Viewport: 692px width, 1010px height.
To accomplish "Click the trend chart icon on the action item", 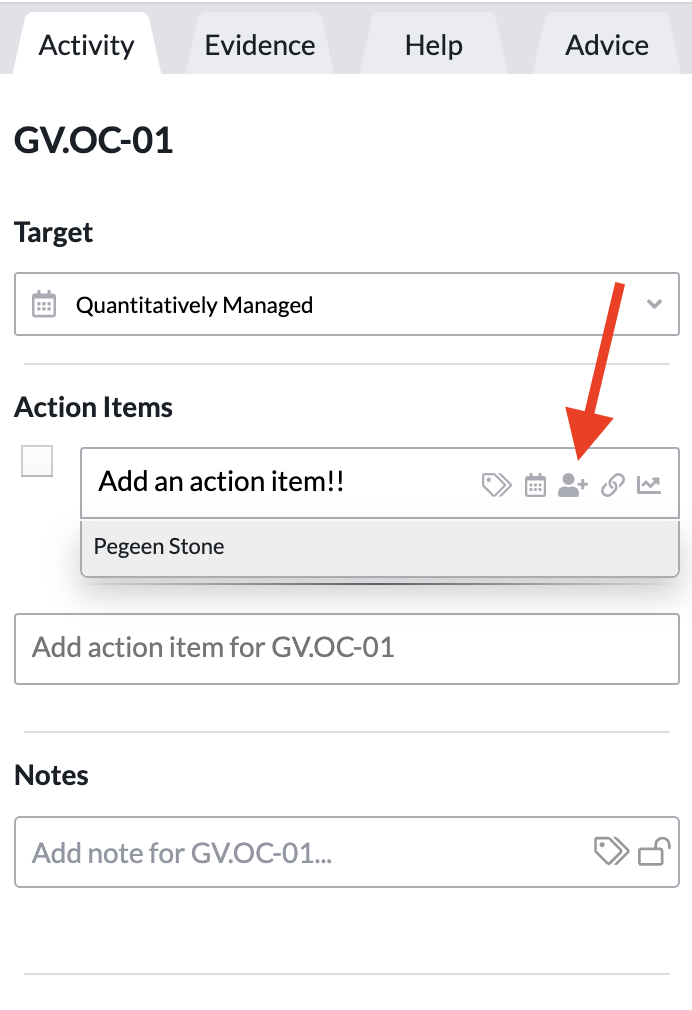I will pyautogui.click(x=649, y=485).
